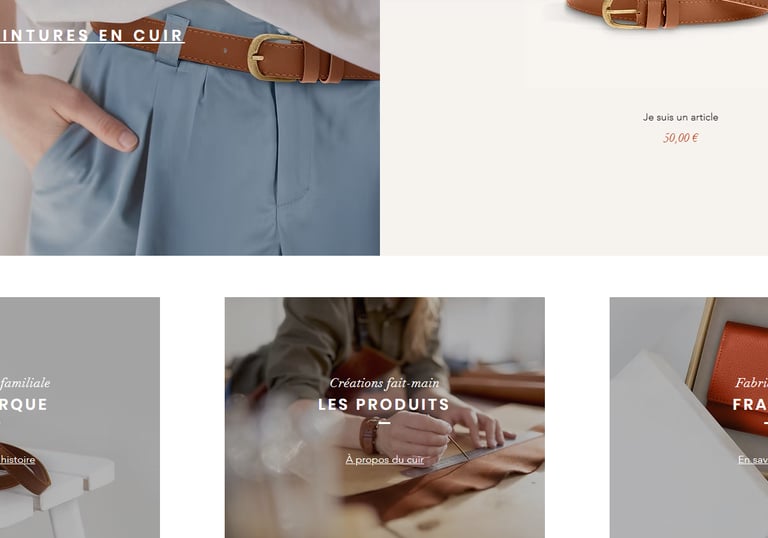Image resolution: width=768 pixels, height=538 pixels.
Task: Click the "Je suis un article" product title
Action: point(680,117)
